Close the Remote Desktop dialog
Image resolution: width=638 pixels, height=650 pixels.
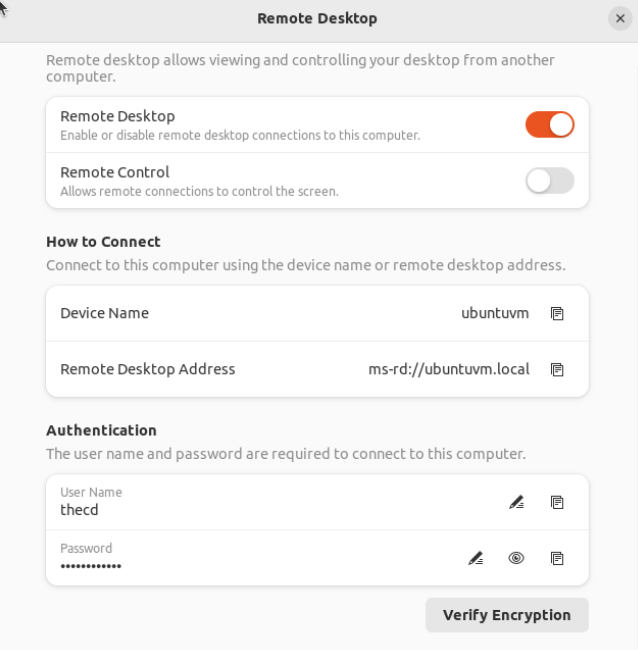point(620,18)
